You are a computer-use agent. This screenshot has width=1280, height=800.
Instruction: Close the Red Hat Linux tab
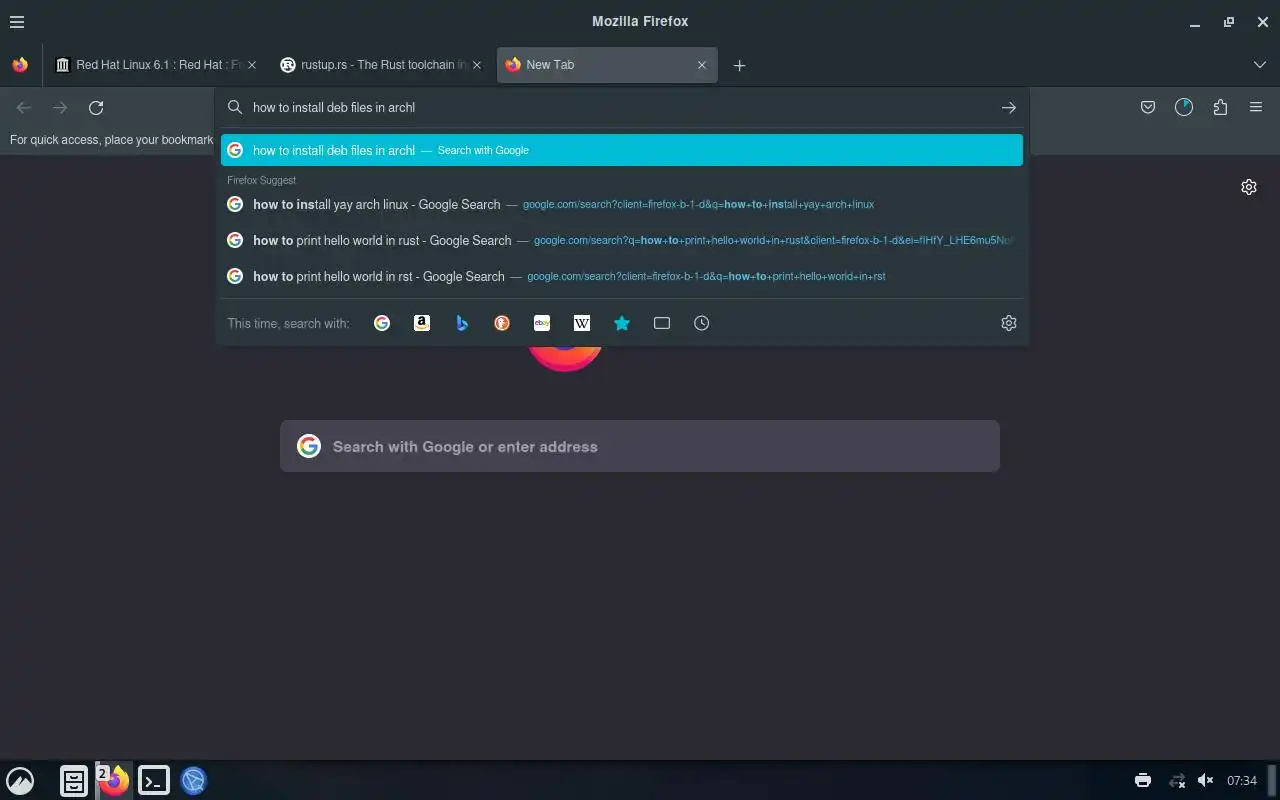coord(252,65)
